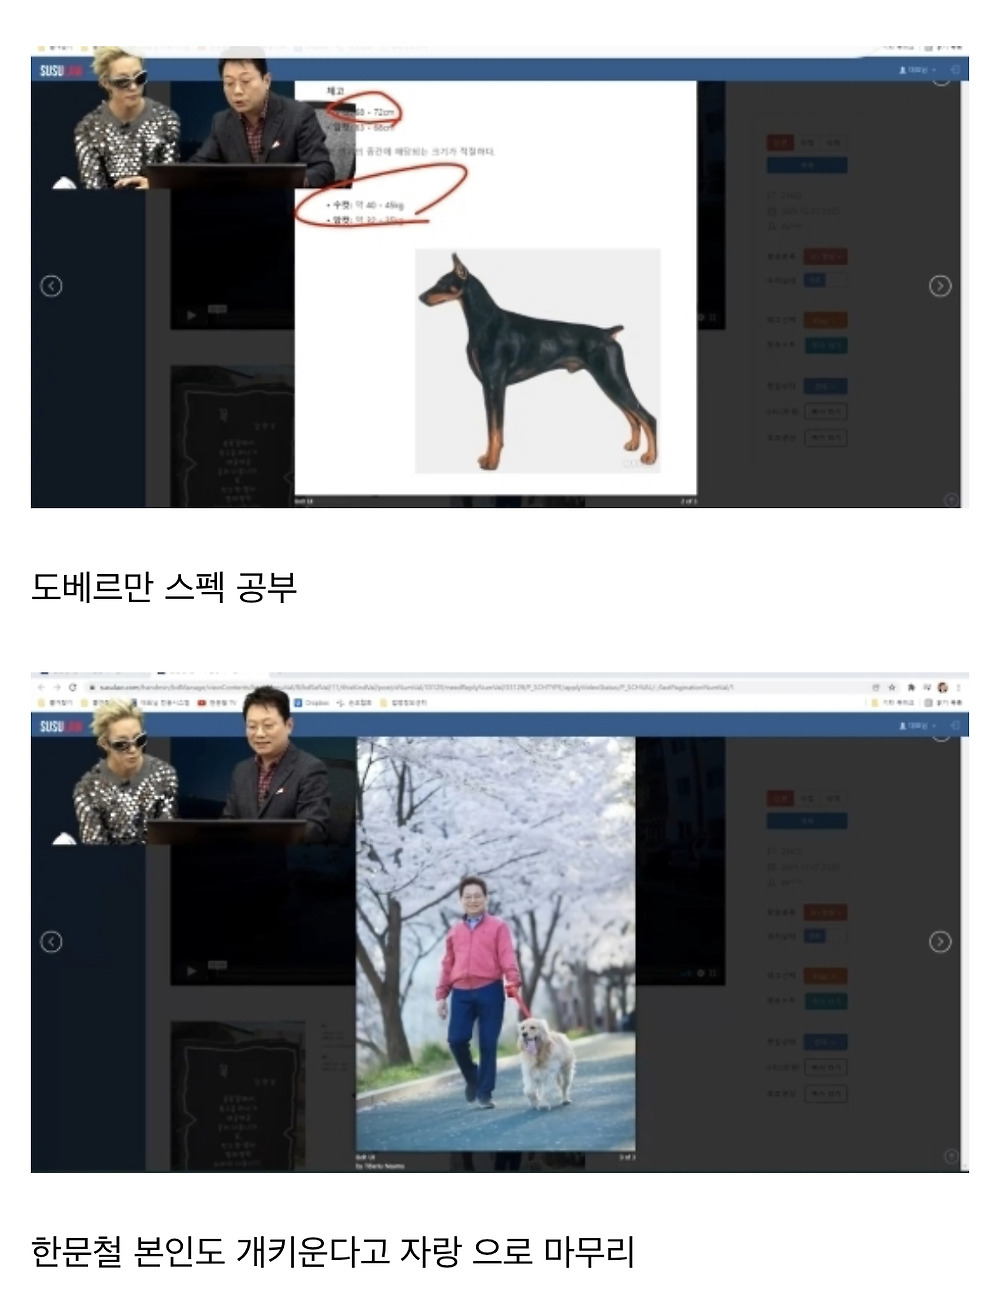Open the Chrome three-dot menu
Screen dimensions: 1000x1313
click(x=959, y=688)
